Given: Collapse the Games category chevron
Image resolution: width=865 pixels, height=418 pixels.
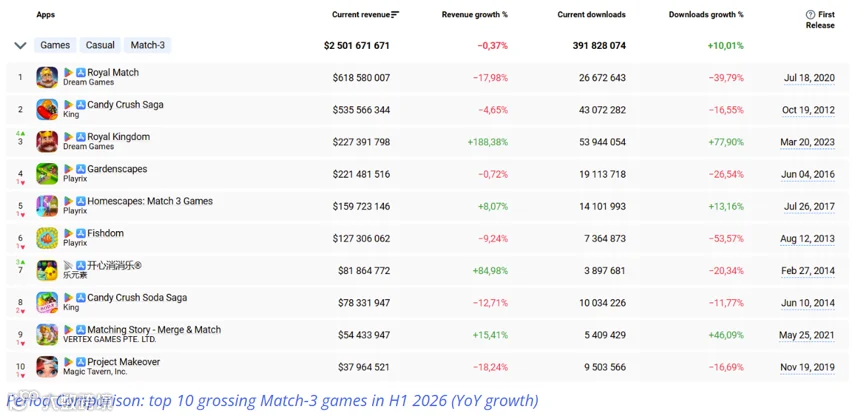Looking at the screenshot, I should [x=20, y=45].
